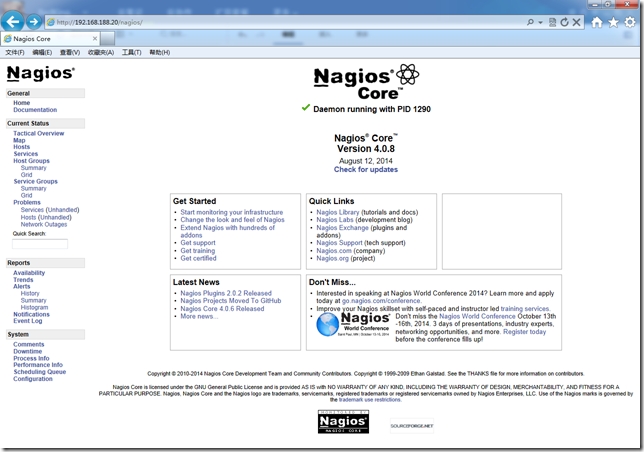644x452 pixels.
Task: Open the Favorites star icon
Action: point(613,22)
